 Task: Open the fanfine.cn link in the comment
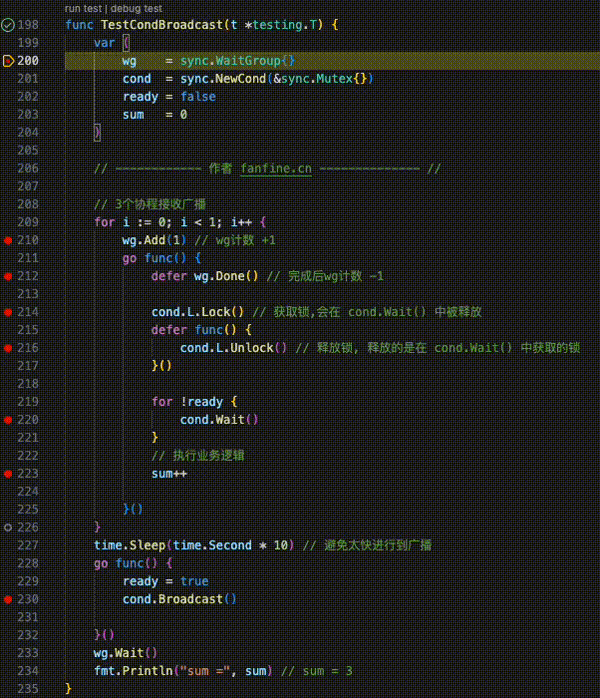tap(275, 168)
